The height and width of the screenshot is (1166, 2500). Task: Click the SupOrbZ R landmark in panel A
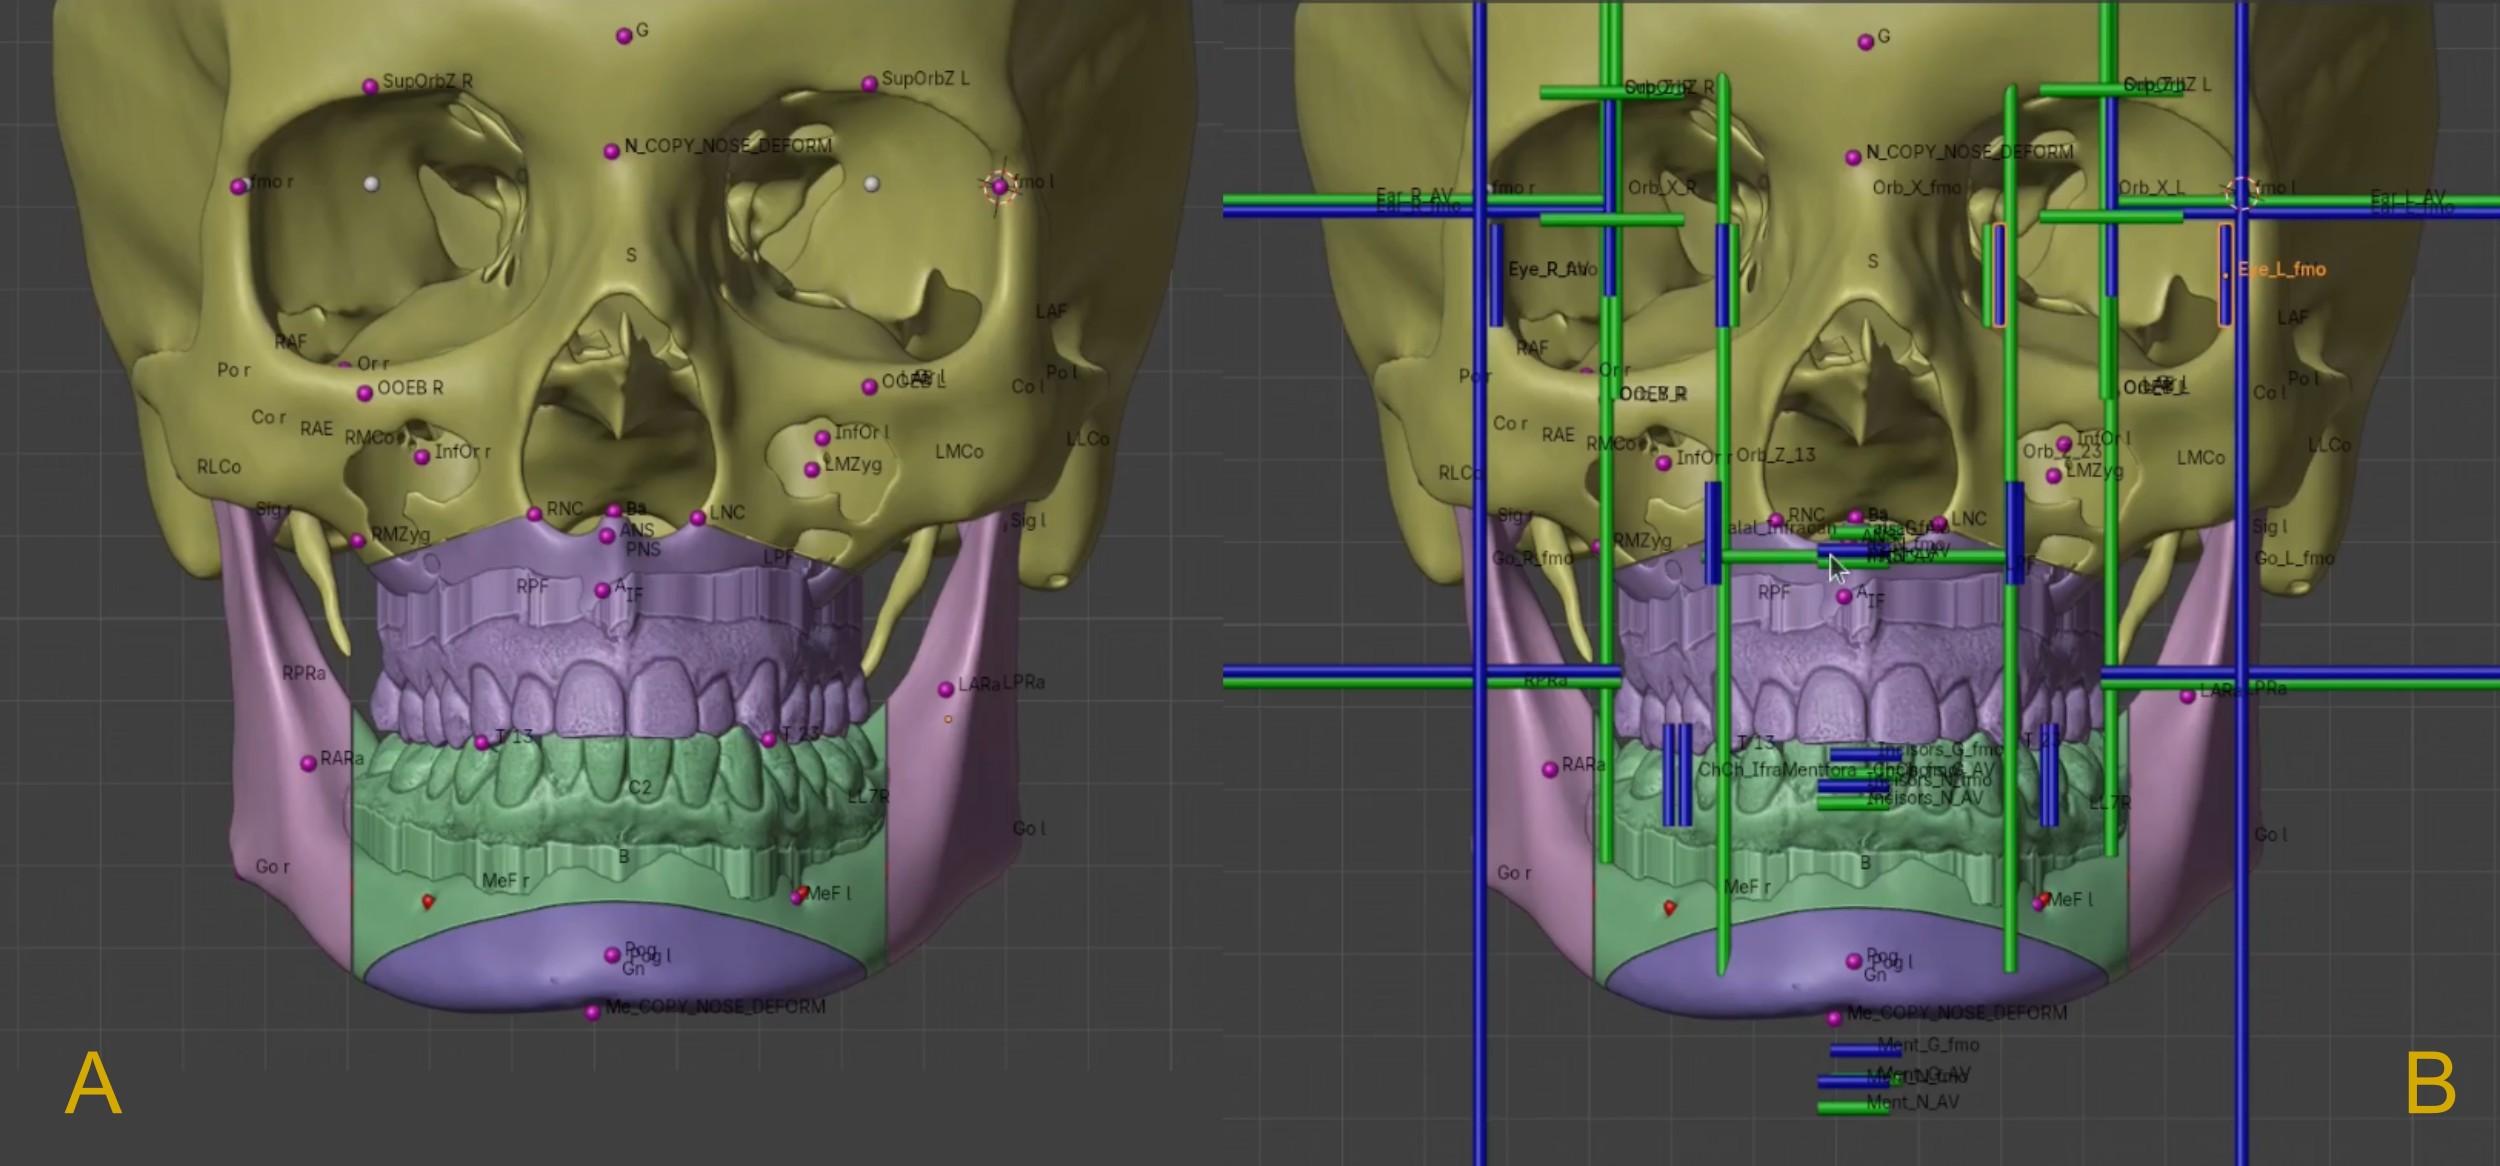point(370,87)
